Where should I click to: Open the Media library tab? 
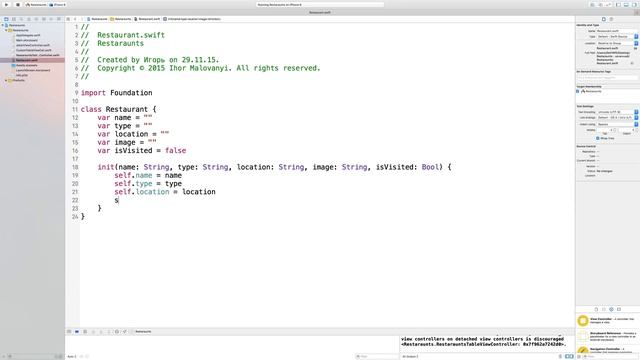click(619, 309)
